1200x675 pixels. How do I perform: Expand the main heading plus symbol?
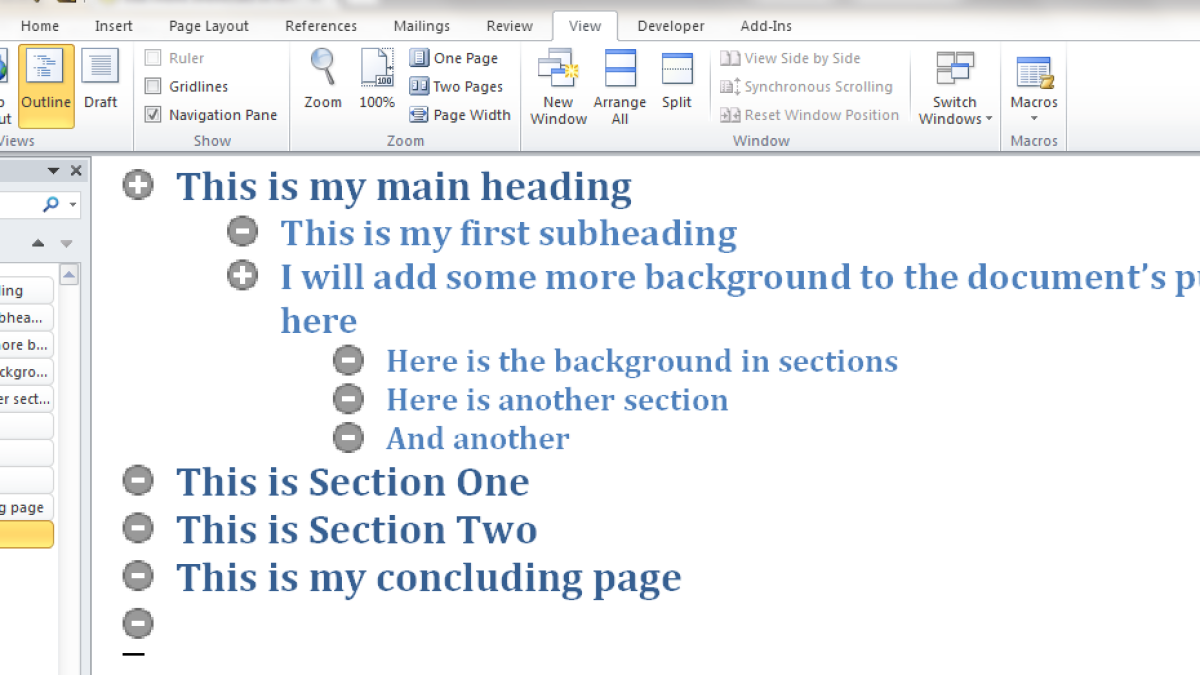138,185
